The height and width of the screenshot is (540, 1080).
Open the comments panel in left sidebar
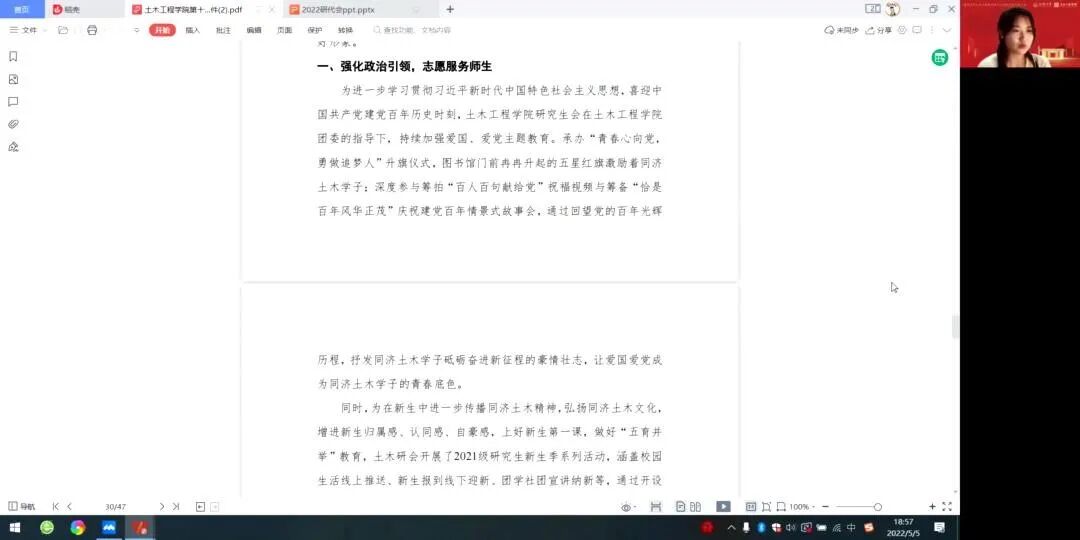click(x=13, y=102)
